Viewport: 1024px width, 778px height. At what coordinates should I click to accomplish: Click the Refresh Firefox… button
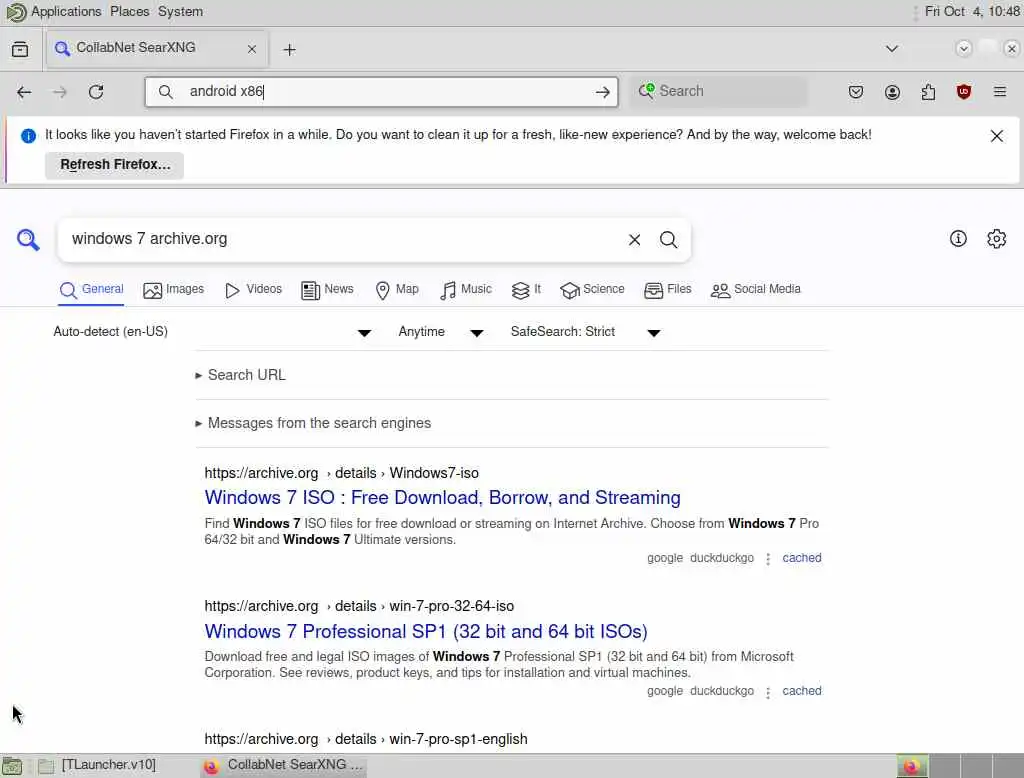tap(115, 165)
